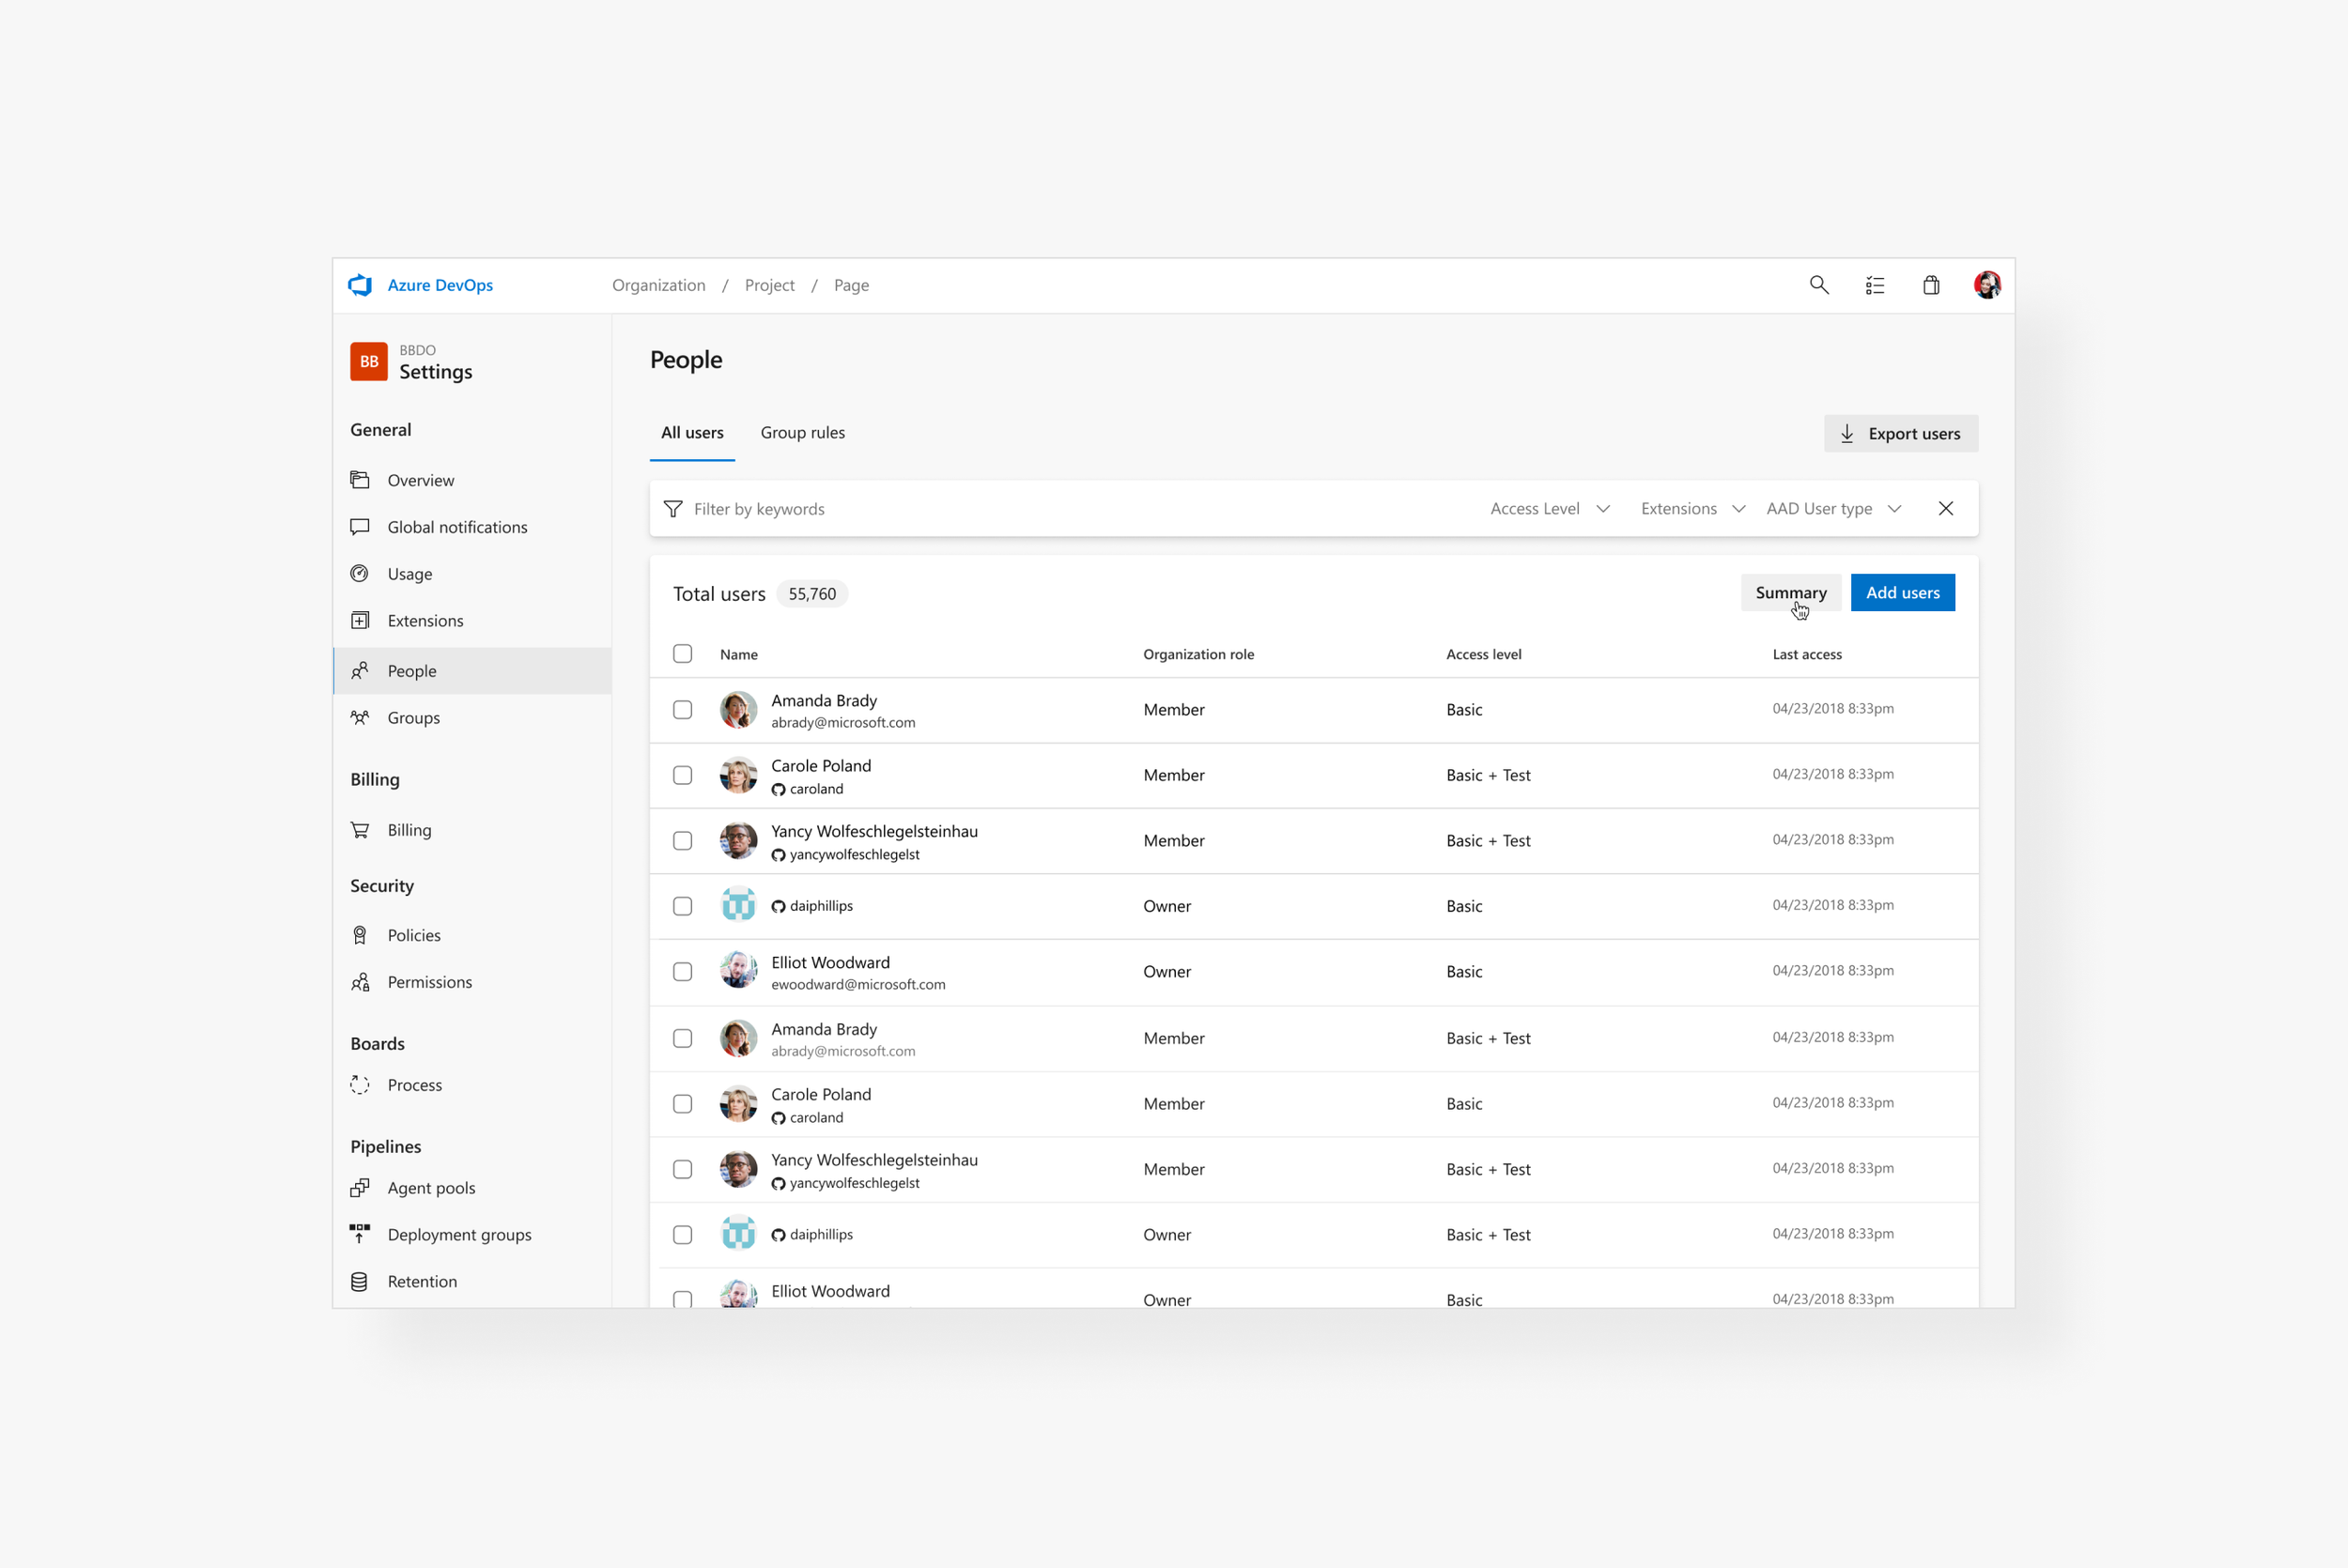Screen dimensions: 2348x1568
Task: Click the Retention database icon
Action: tap(360, 1281)
